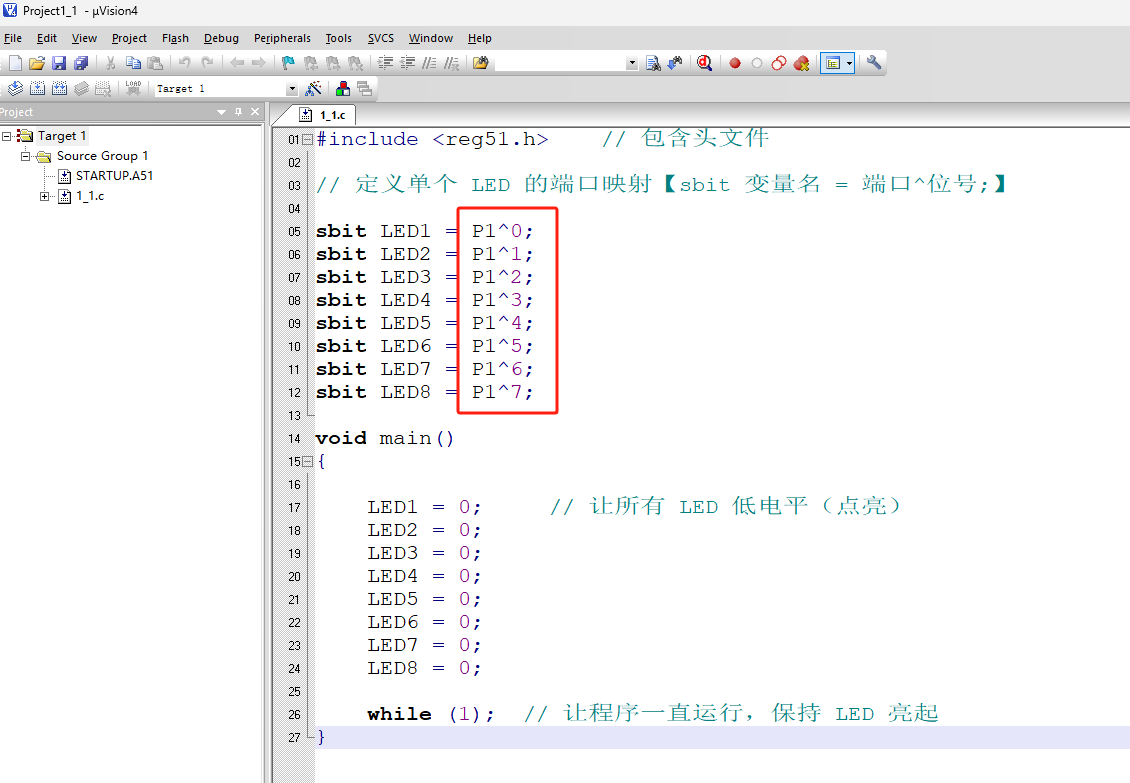Go to previous bookmark icon

(311, 63)
